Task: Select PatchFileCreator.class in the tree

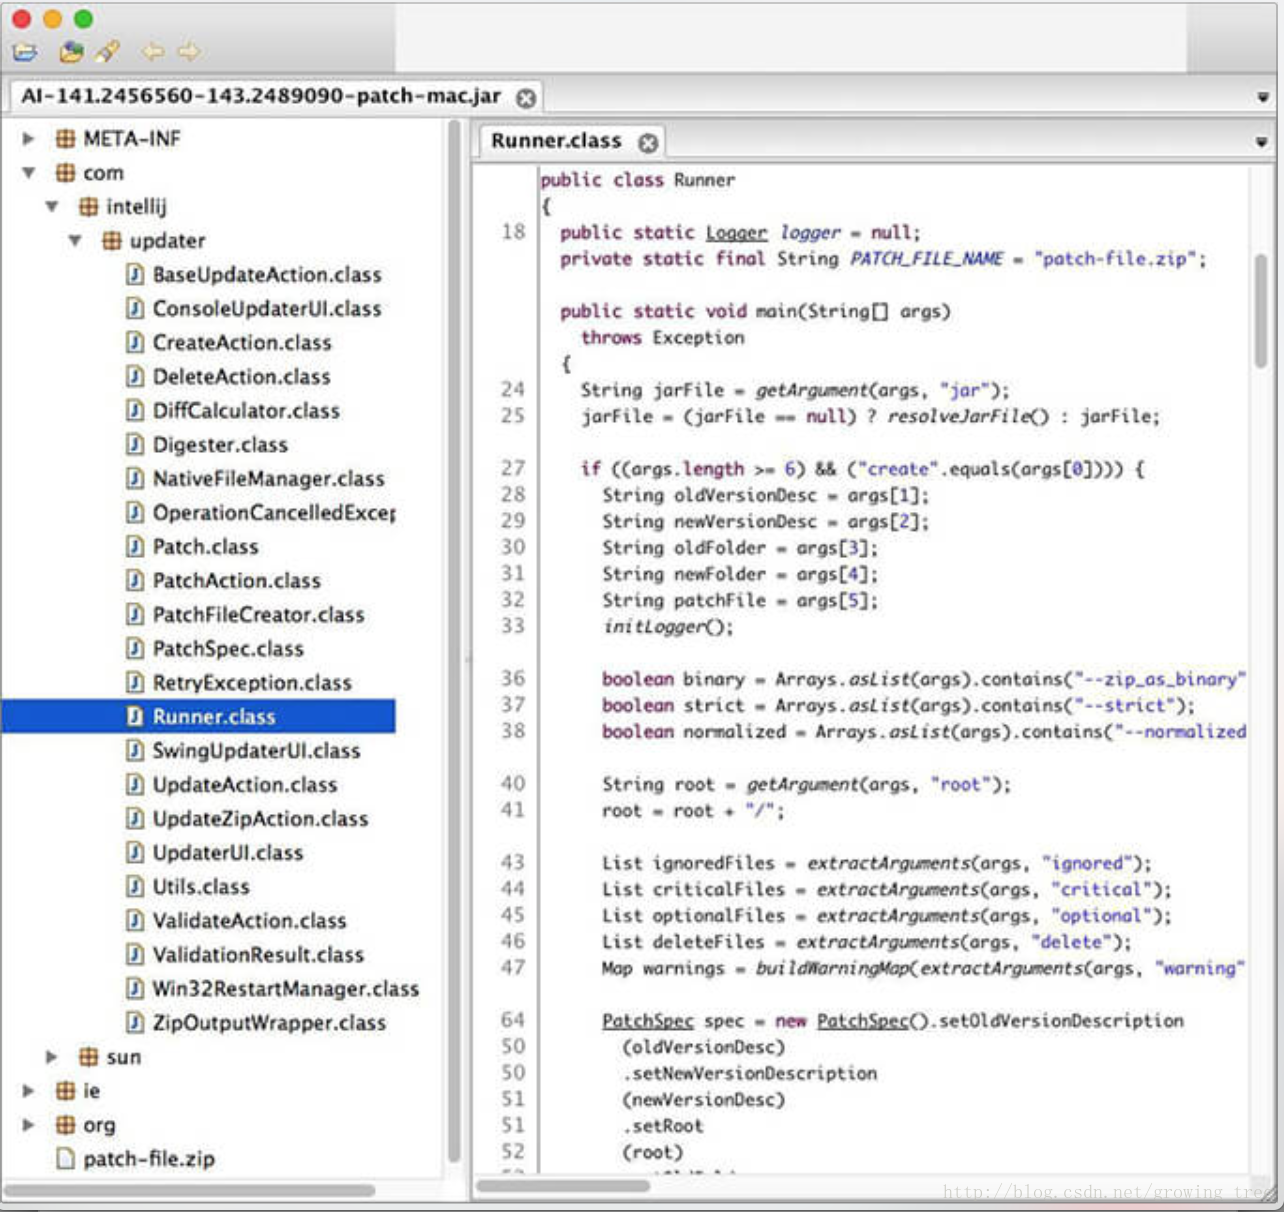Action: coord(258,615)
